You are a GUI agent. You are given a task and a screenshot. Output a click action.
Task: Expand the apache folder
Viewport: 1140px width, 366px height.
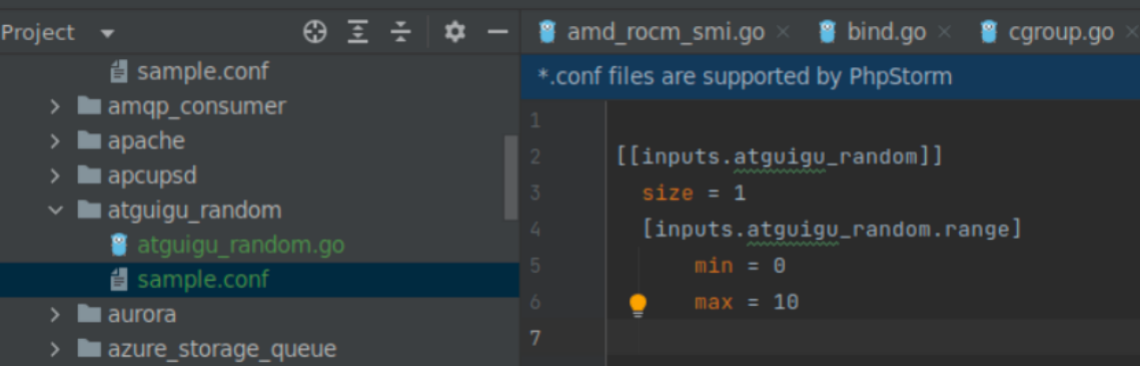click(x=55, y=140)
